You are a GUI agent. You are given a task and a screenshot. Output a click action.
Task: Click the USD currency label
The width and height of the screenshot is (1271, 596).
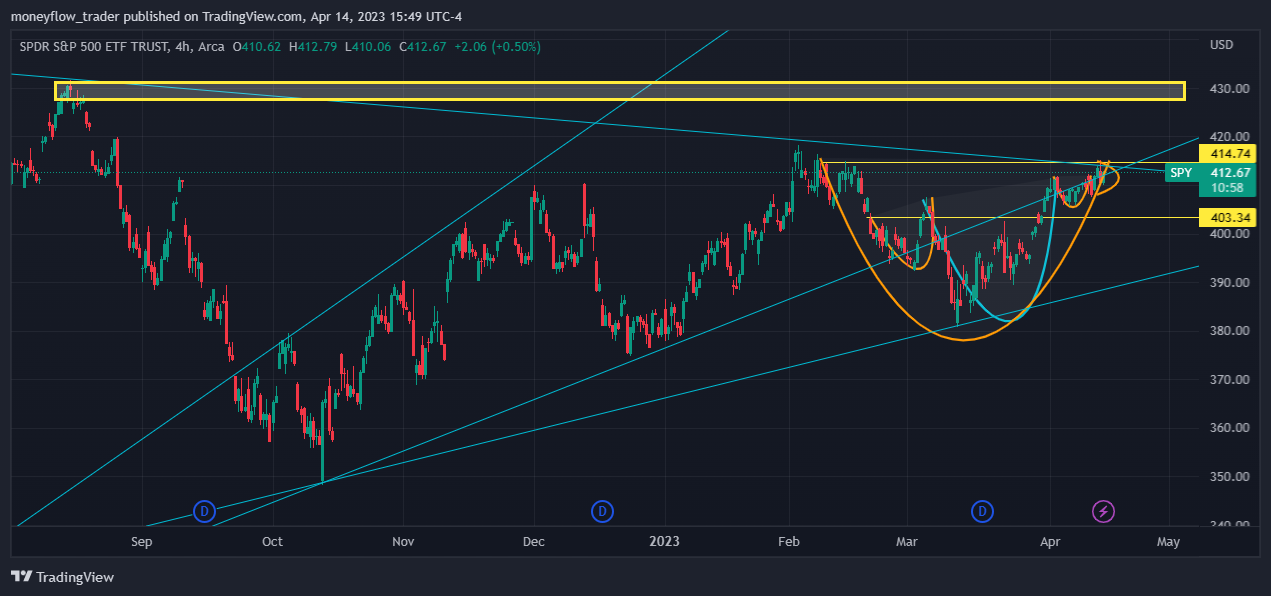[x=1221, y=45]
